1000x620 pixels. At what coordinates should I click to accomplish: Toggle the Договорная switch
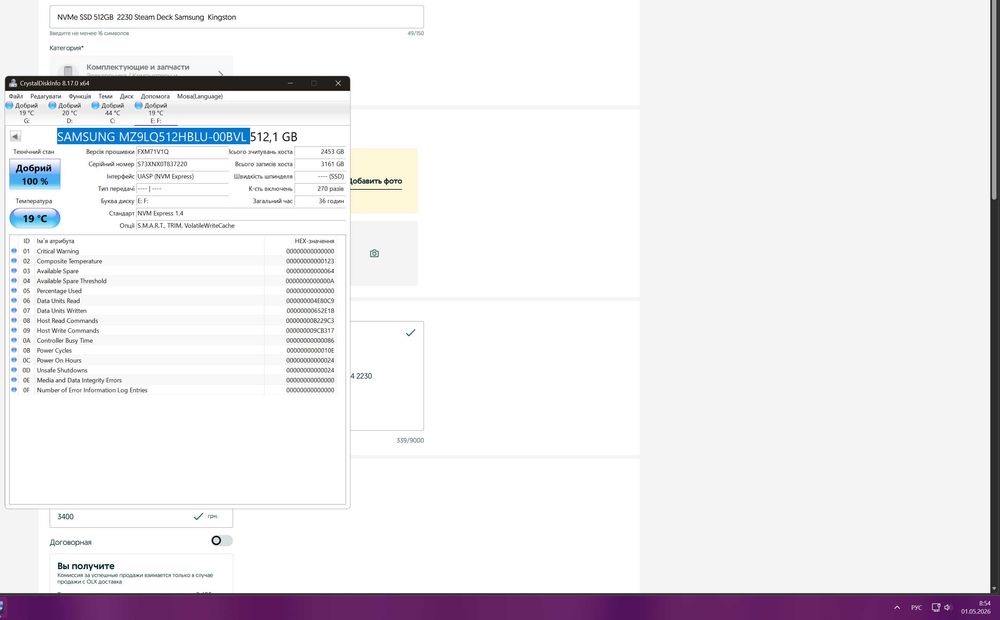pos(221,541)
